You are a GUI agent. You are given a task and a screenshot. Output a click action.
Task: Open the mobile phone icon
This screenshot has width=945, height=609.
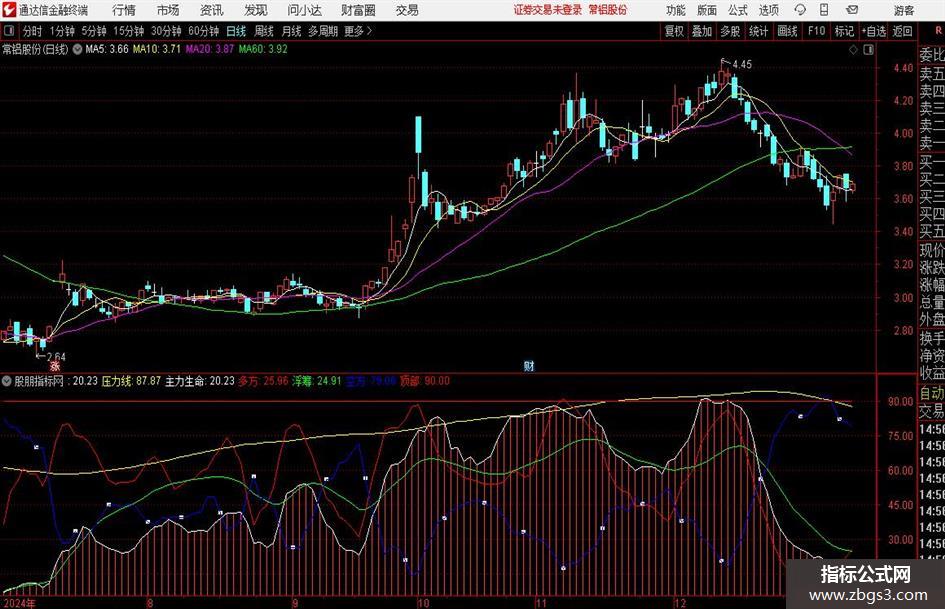(x=824, y=10)
